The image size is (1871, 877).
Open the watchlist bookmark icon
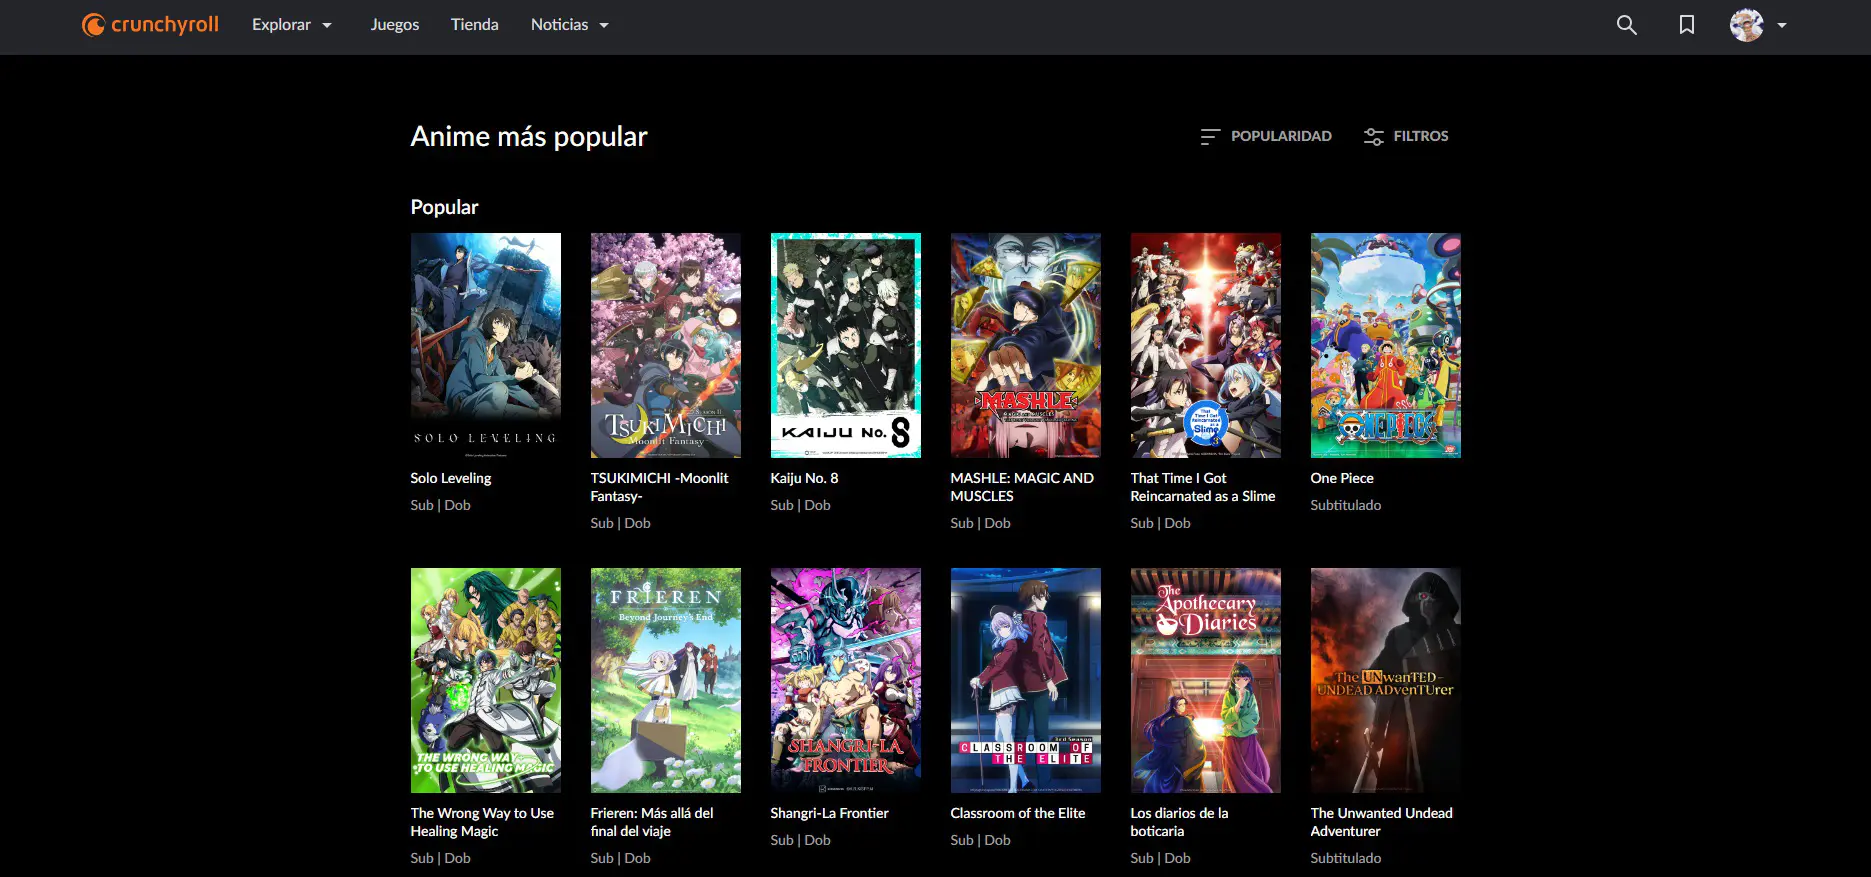point(1687,25)
